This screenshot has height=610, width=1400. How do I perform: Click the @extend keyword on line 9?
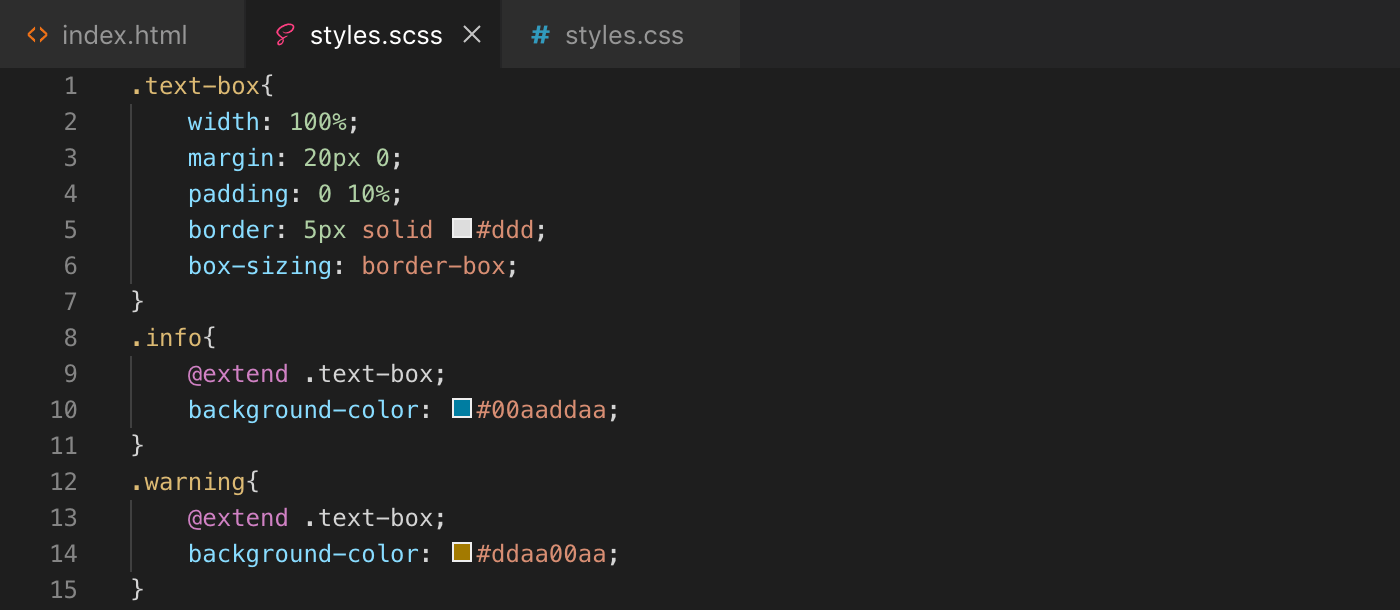(238, 373)
